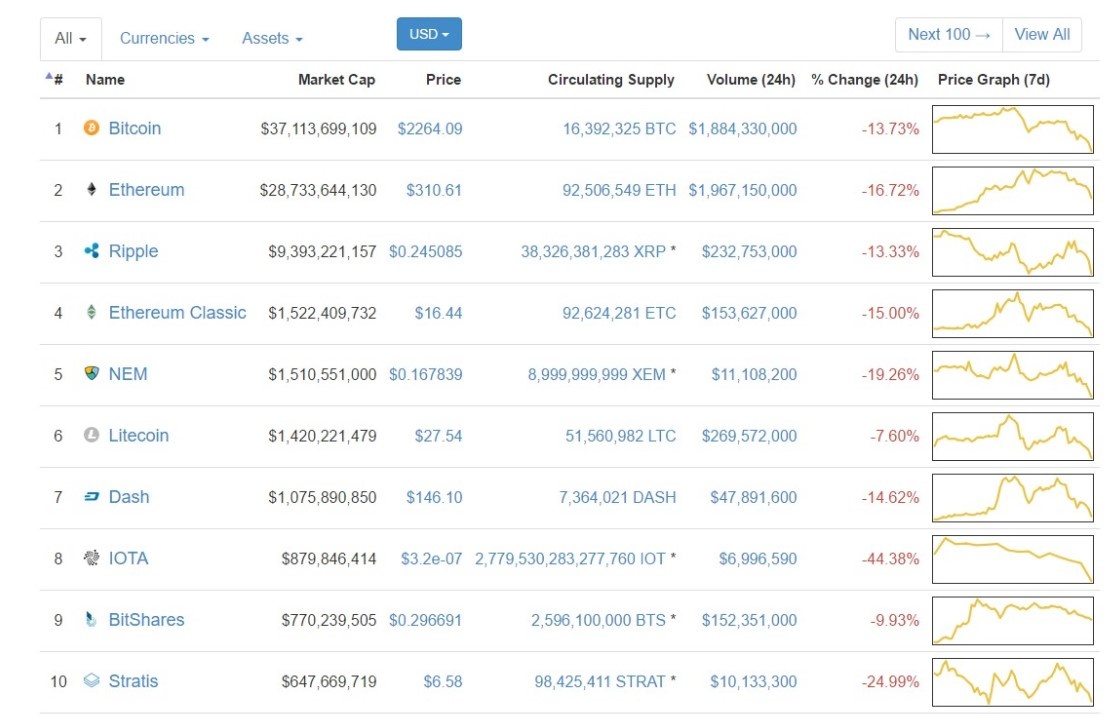This screenshot has height=716, width=1105.
Task: Click the Litecoin coin icon
Action: (91, 435)
